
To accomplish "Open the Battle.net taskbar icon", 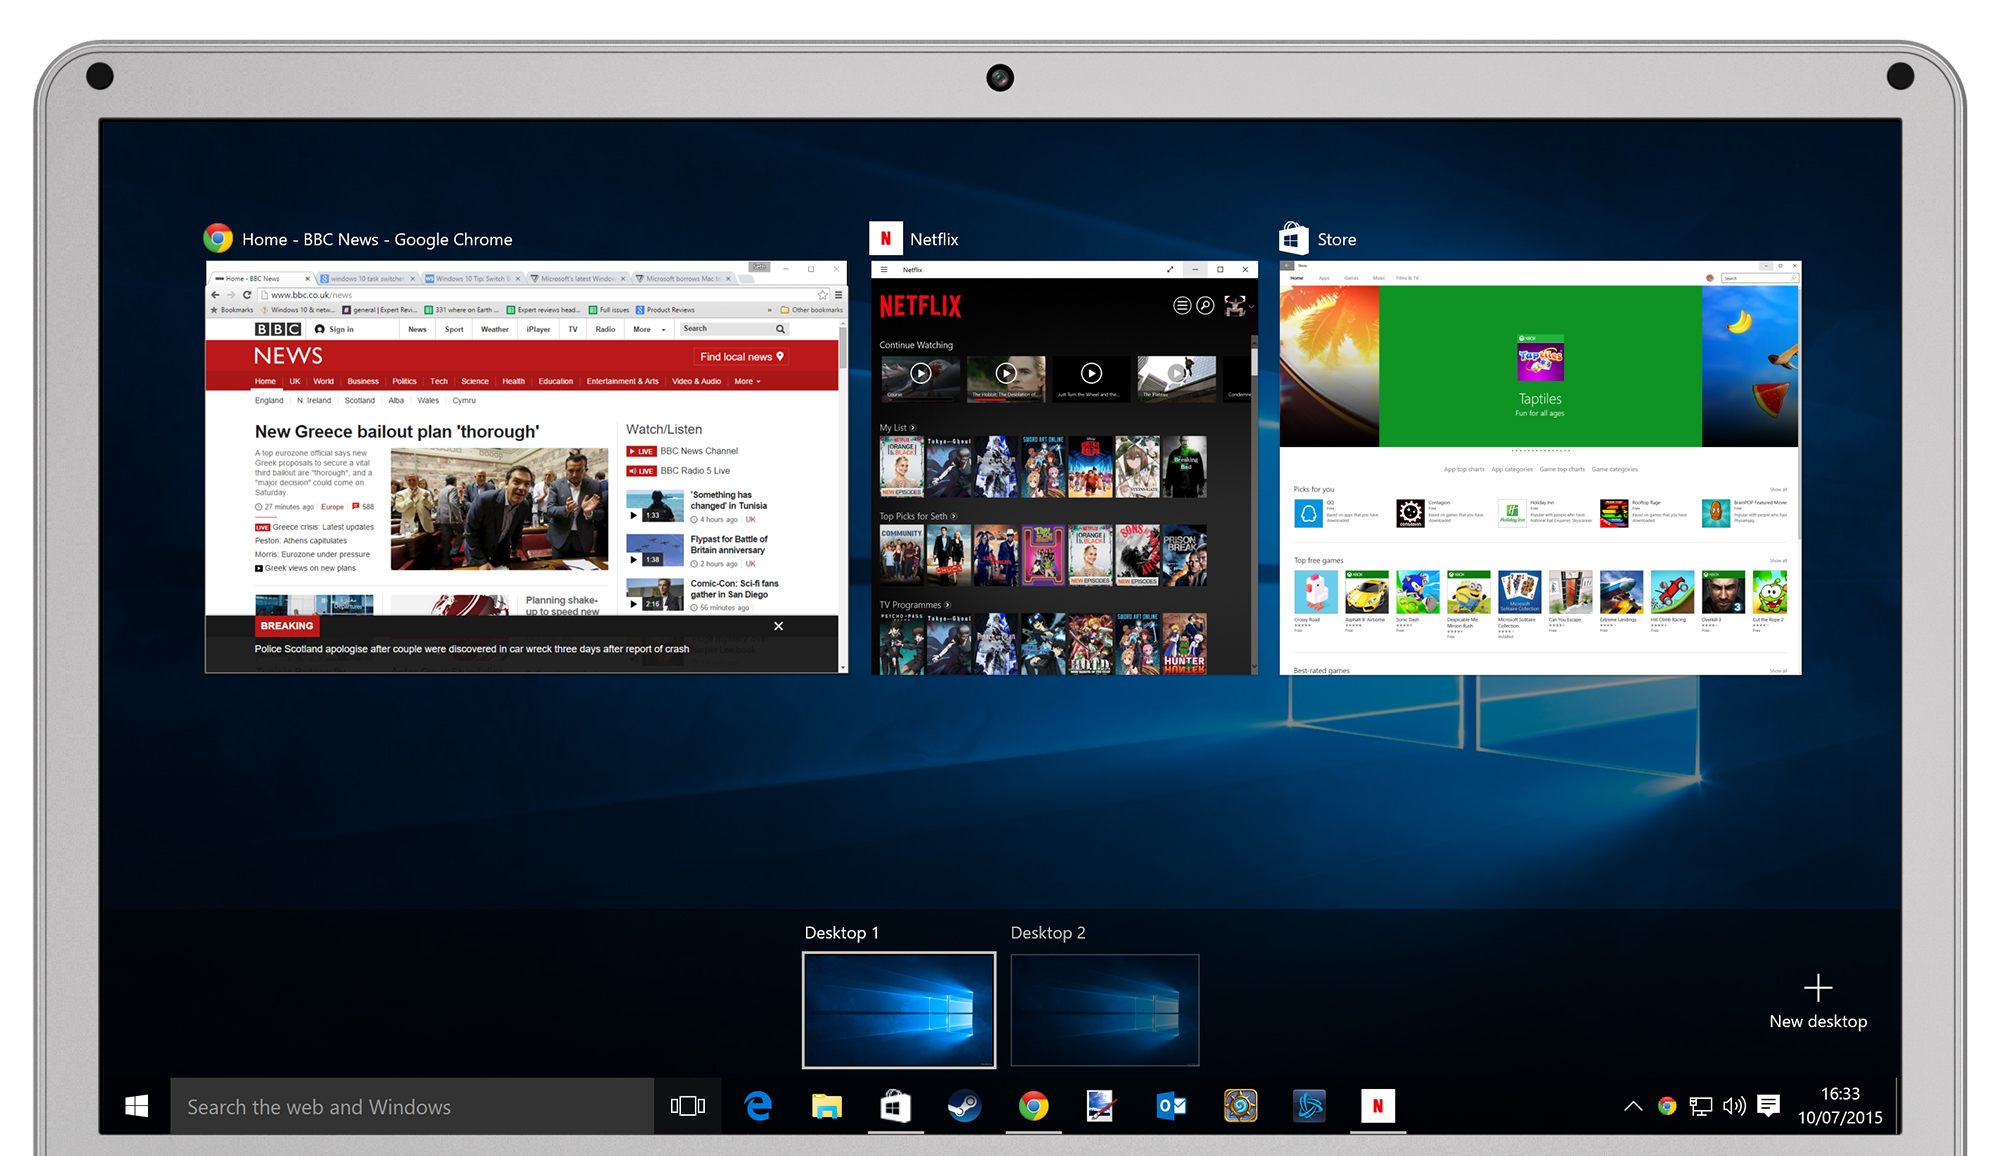I will (1309, 1106).
